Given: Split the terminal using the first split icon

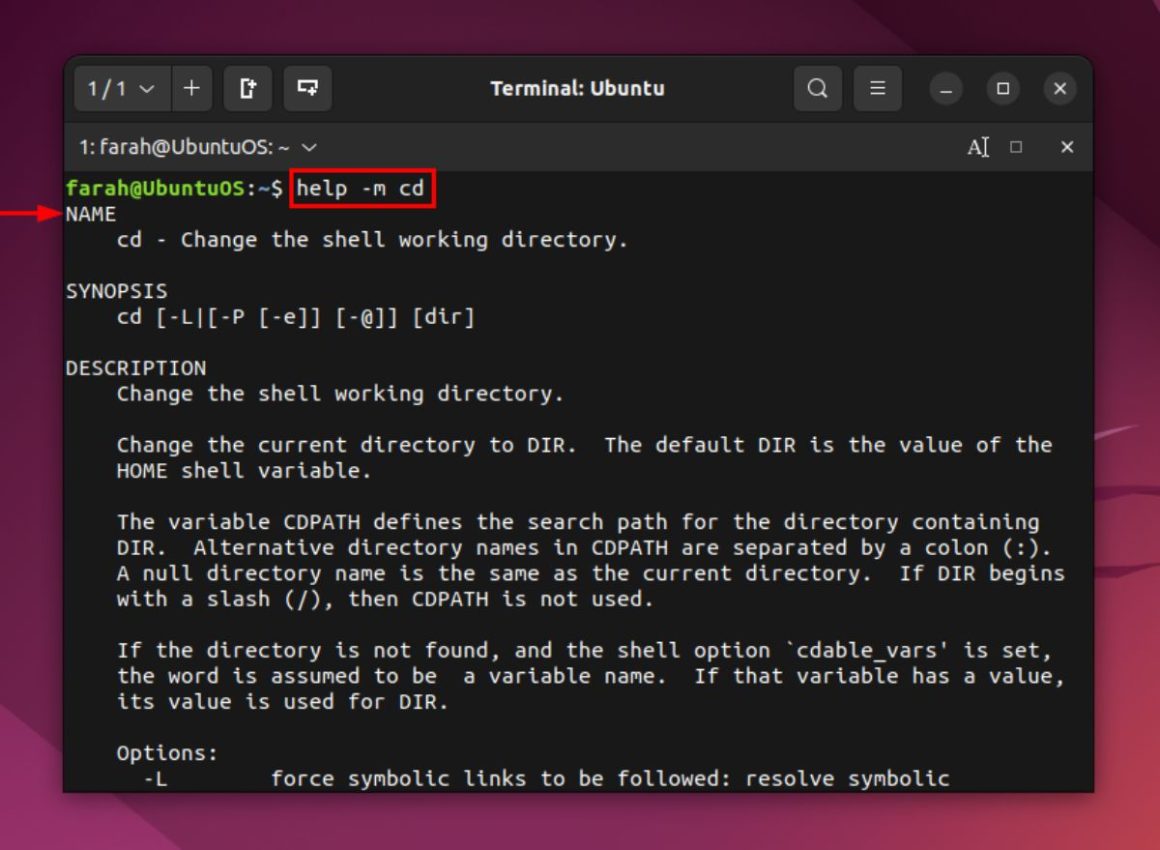Looking at the screenshot, I should click(247, 89).
